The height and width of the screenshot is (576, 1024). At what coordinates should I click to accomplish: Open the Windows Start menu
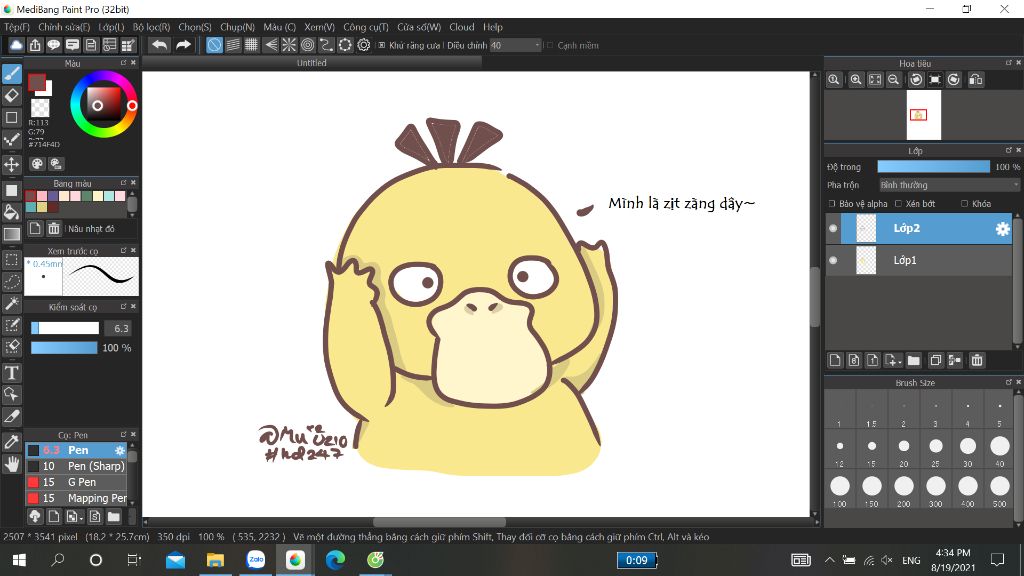click(19, 560)
